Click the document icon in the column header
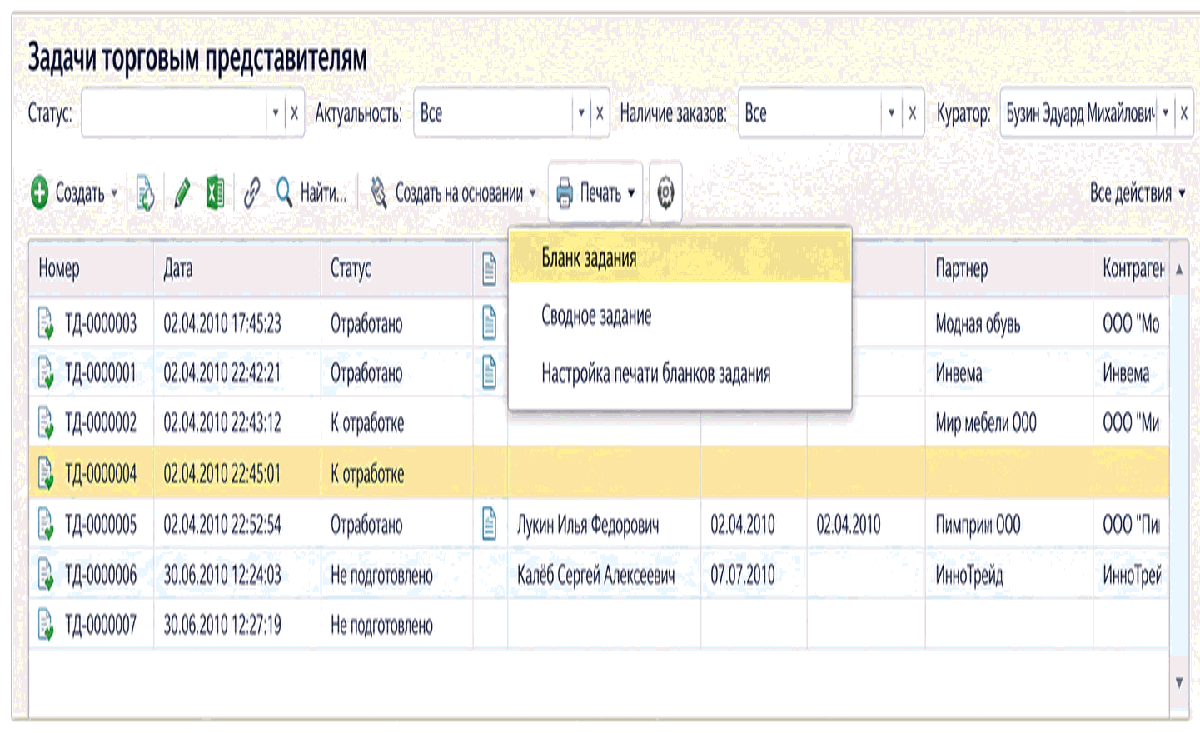 coord(490,268)
